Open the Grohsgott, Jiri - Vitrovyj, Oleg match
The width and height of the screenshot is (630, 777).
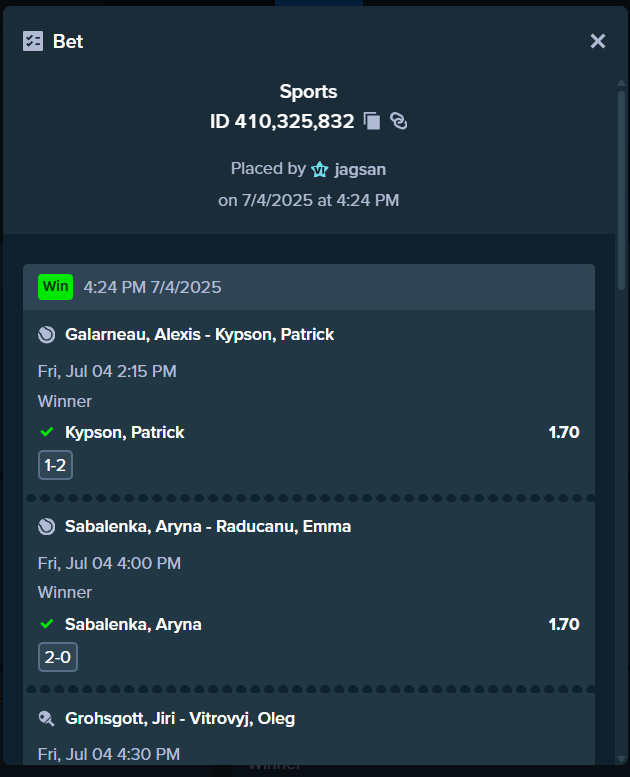(180, 718)
